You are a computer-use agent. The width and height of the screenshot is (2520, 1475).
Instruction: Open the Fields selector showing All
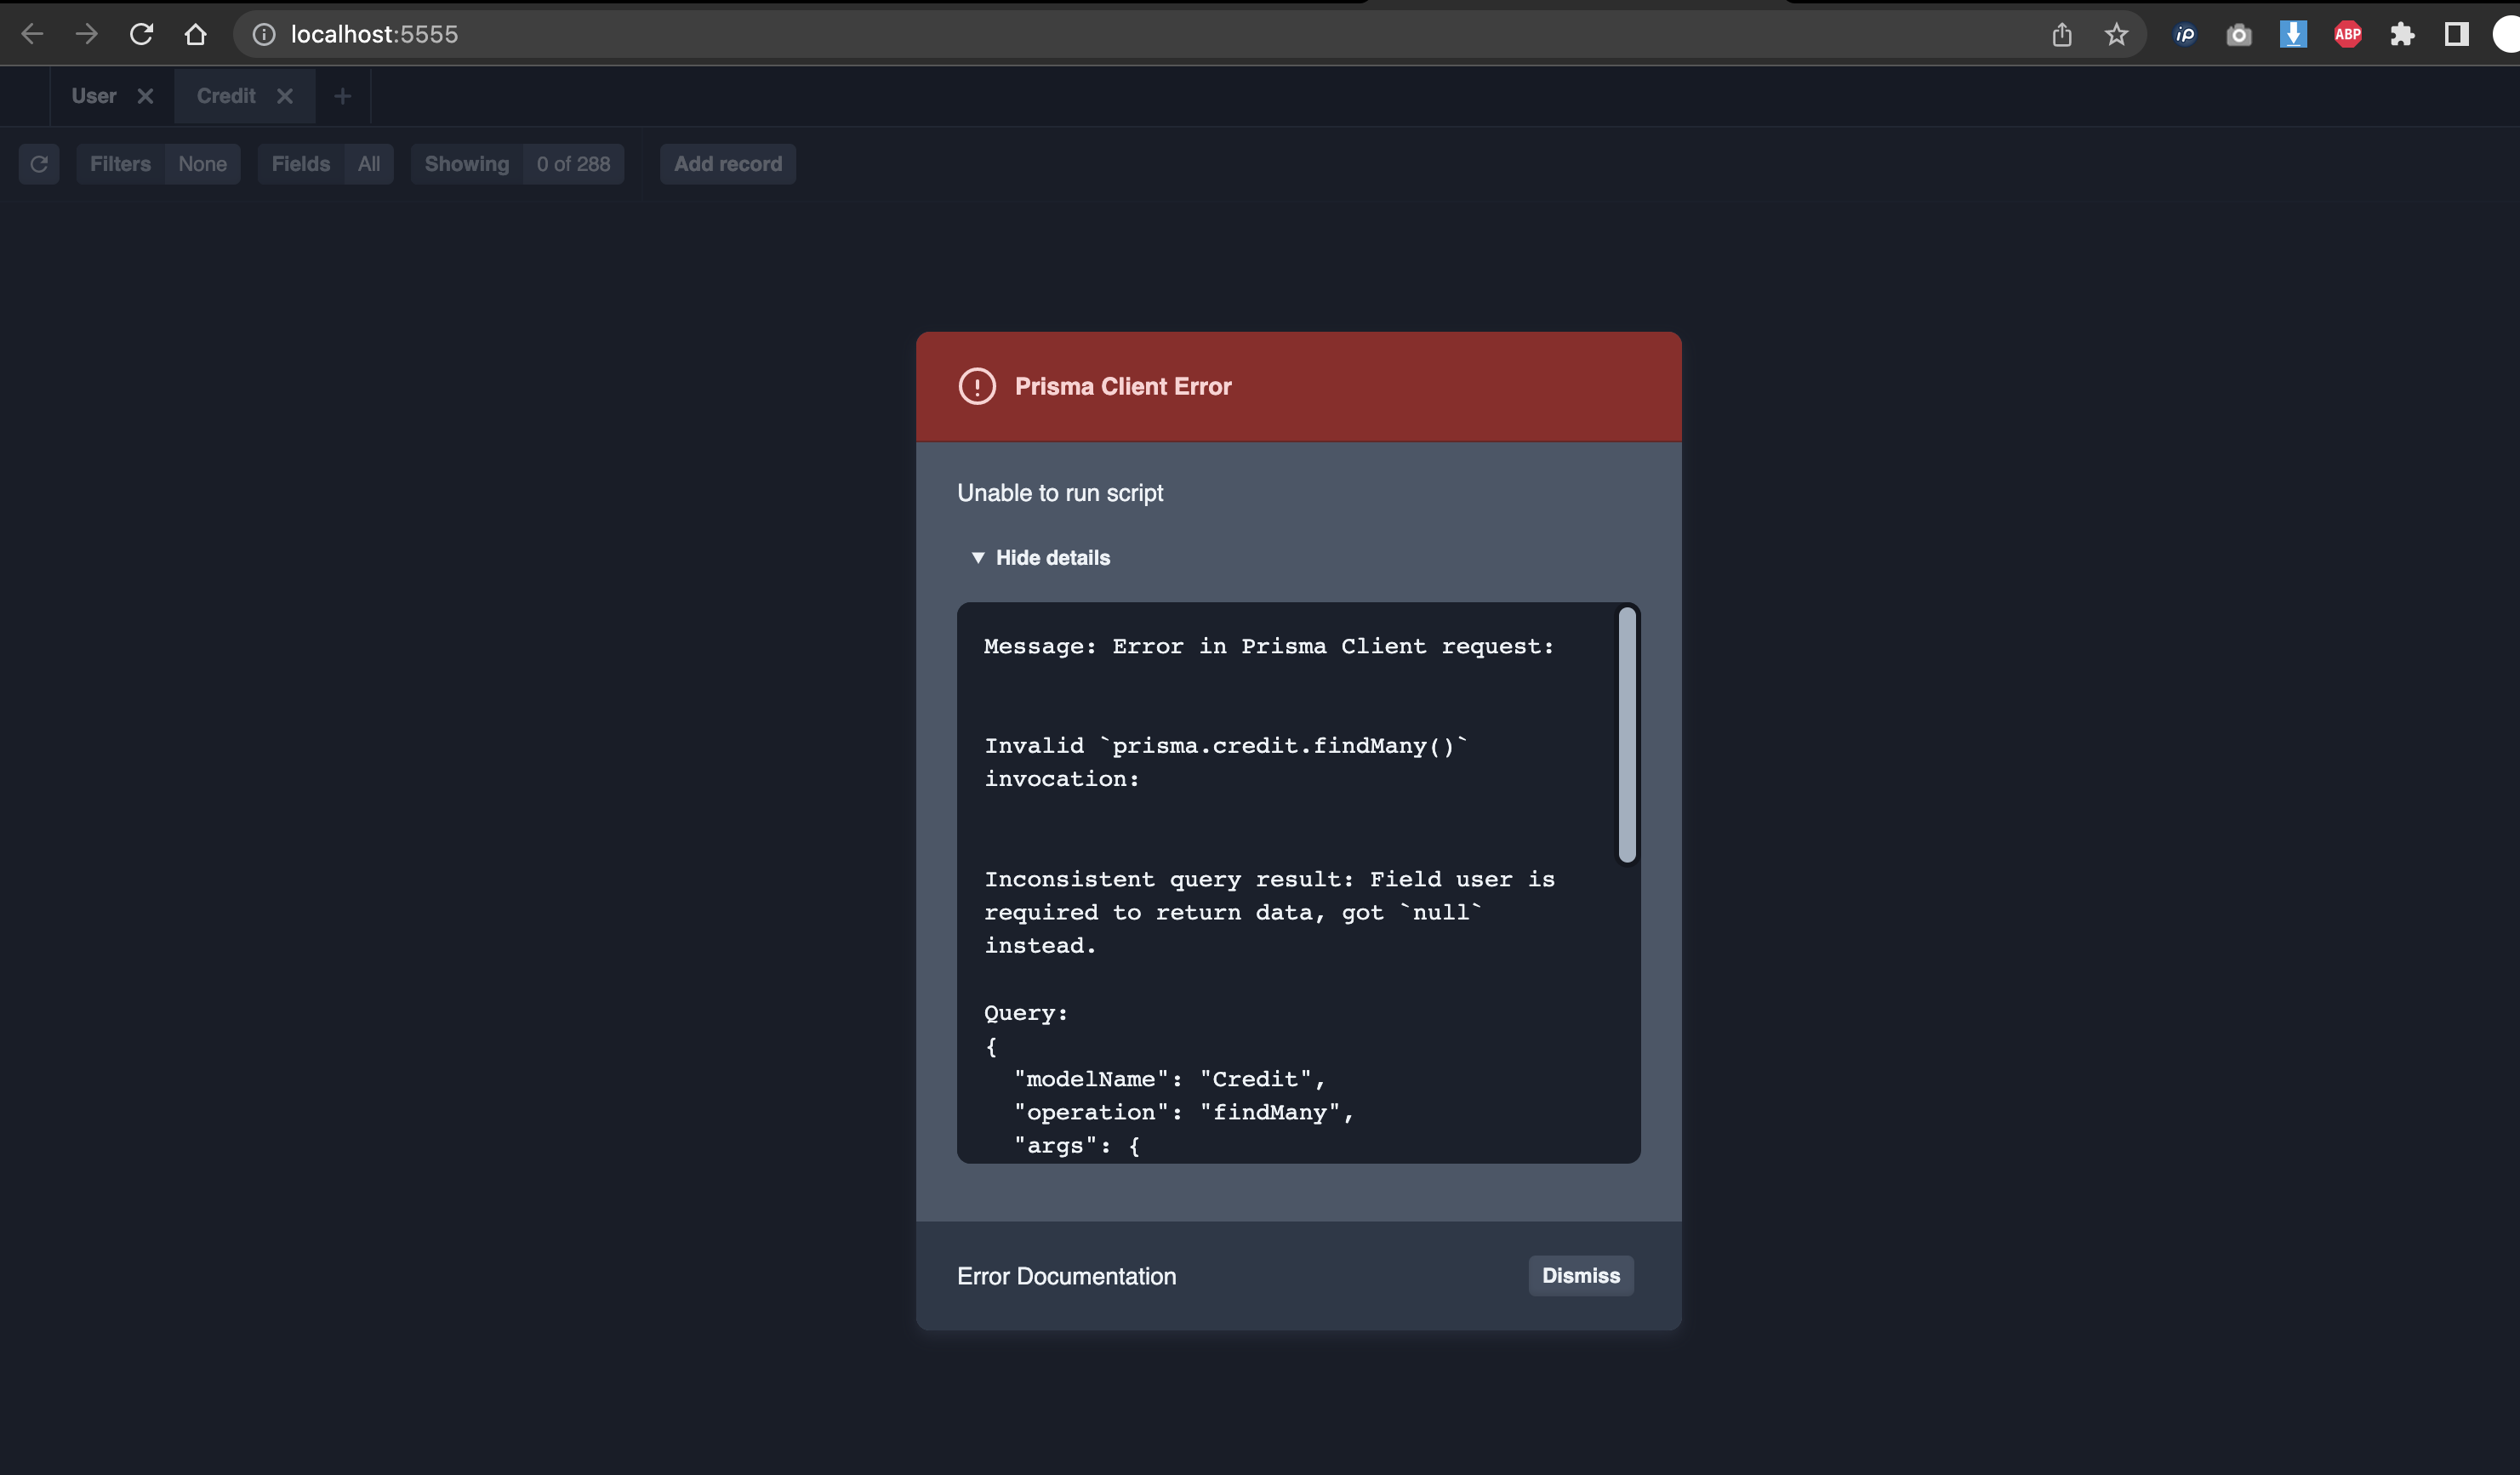click(x=368, y=163)
